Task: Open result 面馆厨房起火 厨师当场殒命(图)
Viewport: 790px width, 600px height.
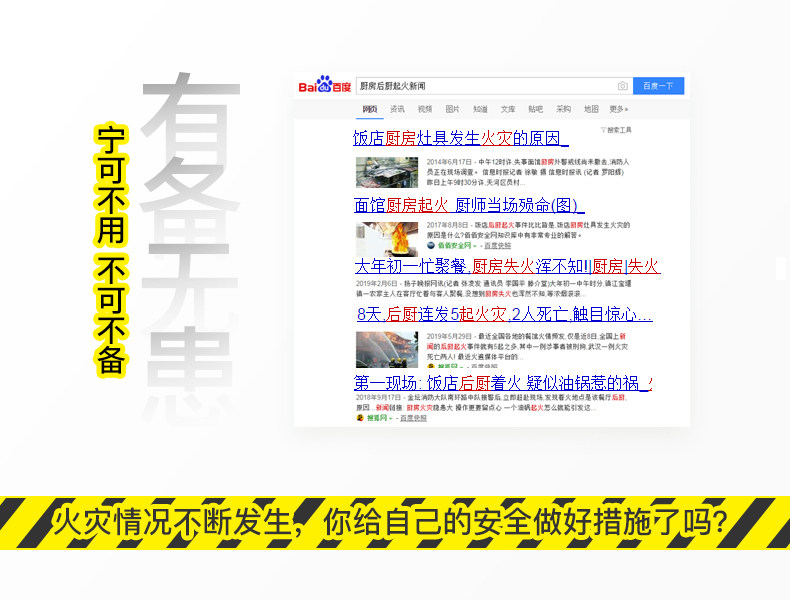Action: [469, 205]
